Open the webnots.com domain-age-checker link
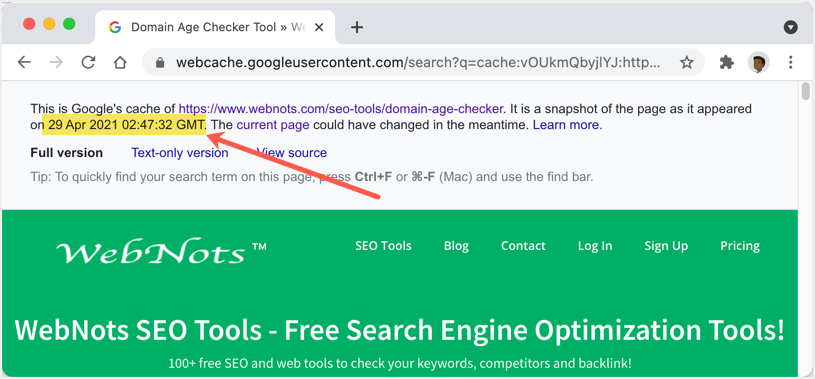The width and height of the screenshot is (815, 379). point(341,109)
